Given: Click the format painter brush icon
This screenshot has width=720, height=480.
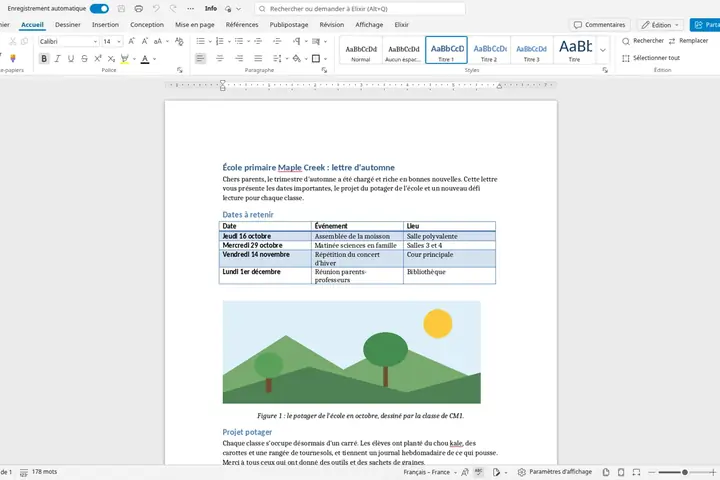Looking at the screenshot, I should 13,58.
